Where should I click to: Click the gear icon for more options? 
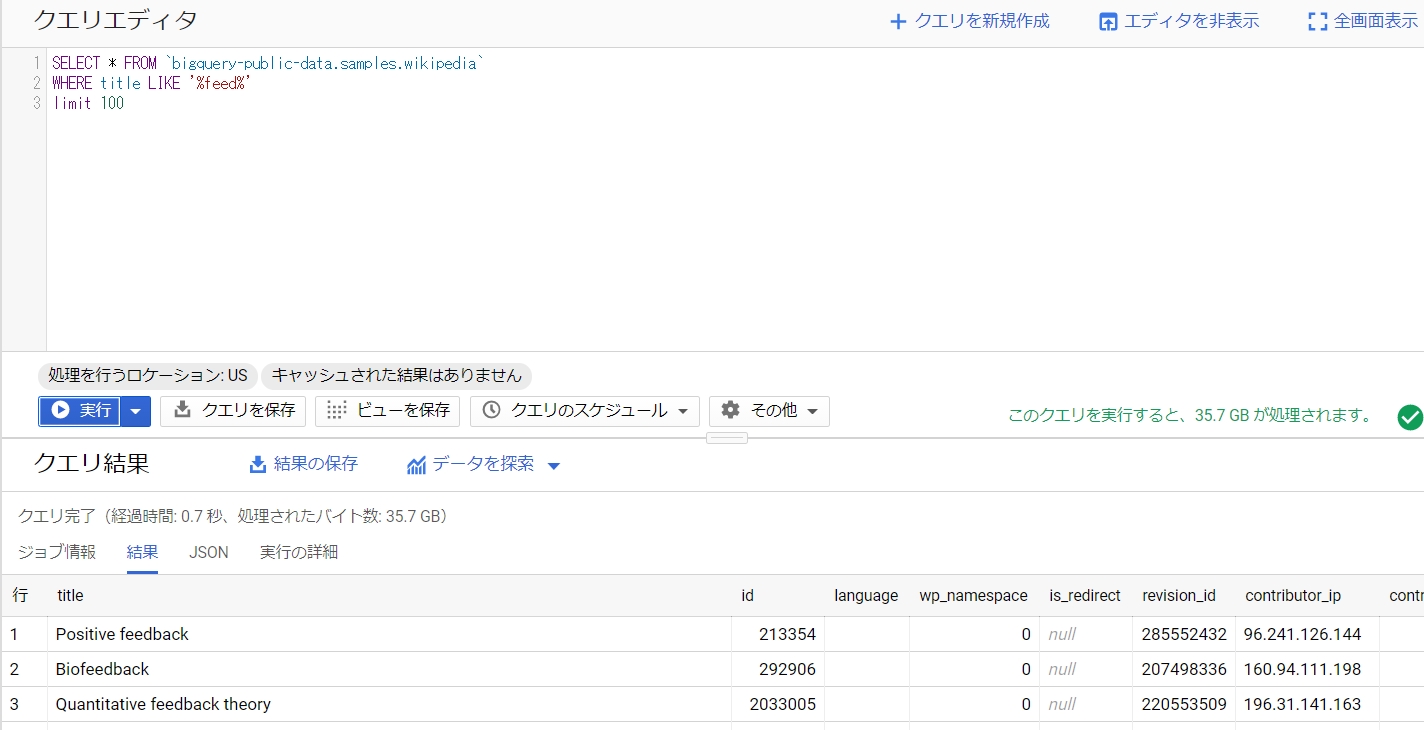[x=731, y=410]
